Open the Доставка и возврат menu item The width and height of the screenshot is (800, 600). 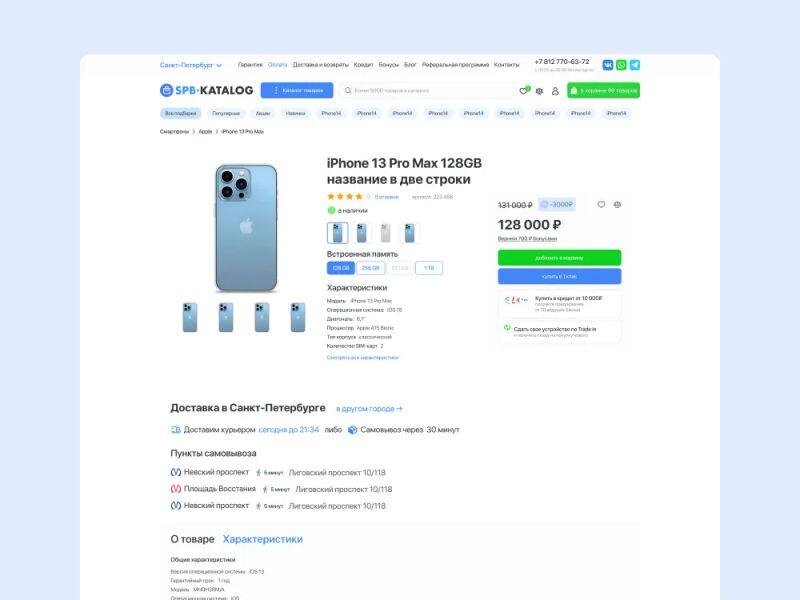tap(320, 65)
